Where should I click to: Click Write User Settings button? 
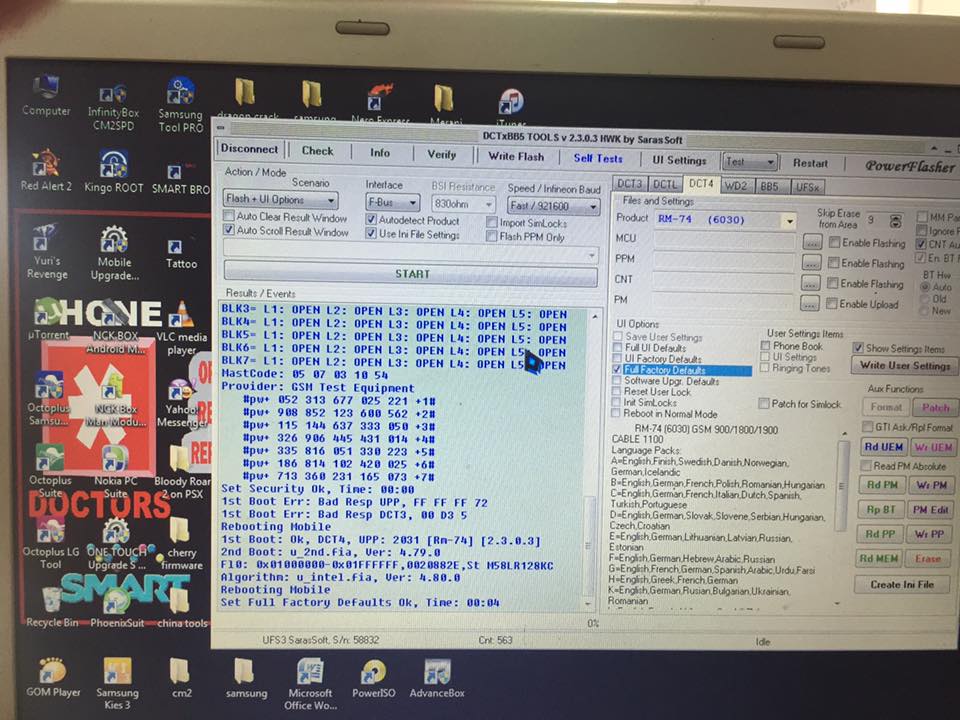[x=905, y=366]
